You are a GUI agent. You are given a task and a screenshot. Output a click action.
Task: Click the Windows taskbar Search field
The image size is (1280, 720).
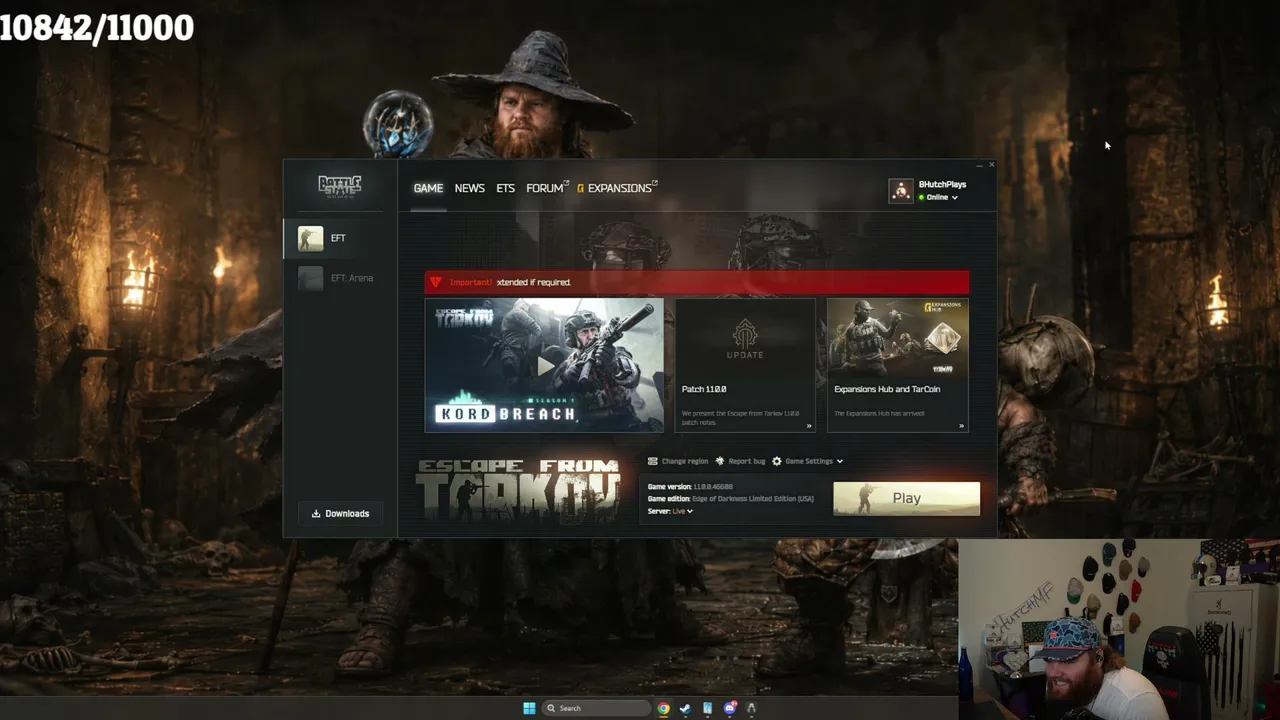596,708
